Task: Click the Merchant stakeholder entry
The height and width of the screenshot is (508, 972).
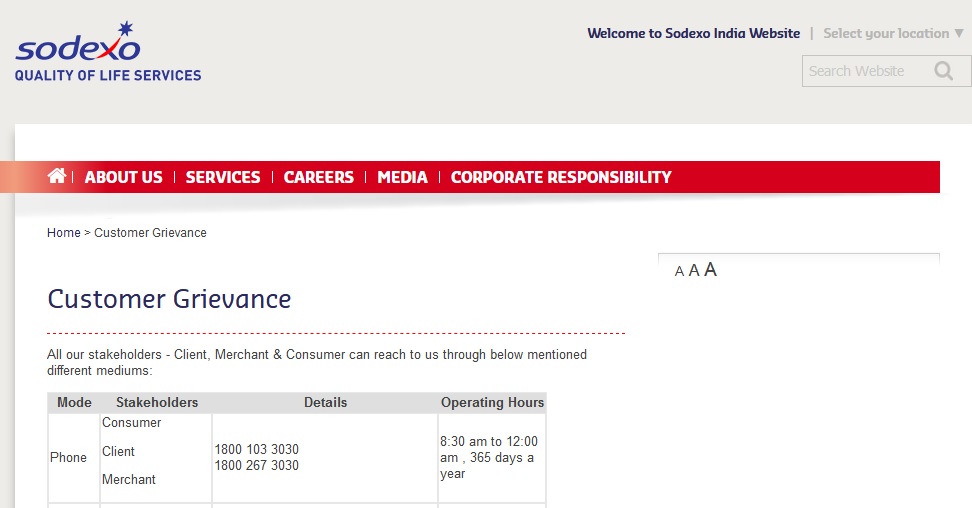Action: pos(129,479)
